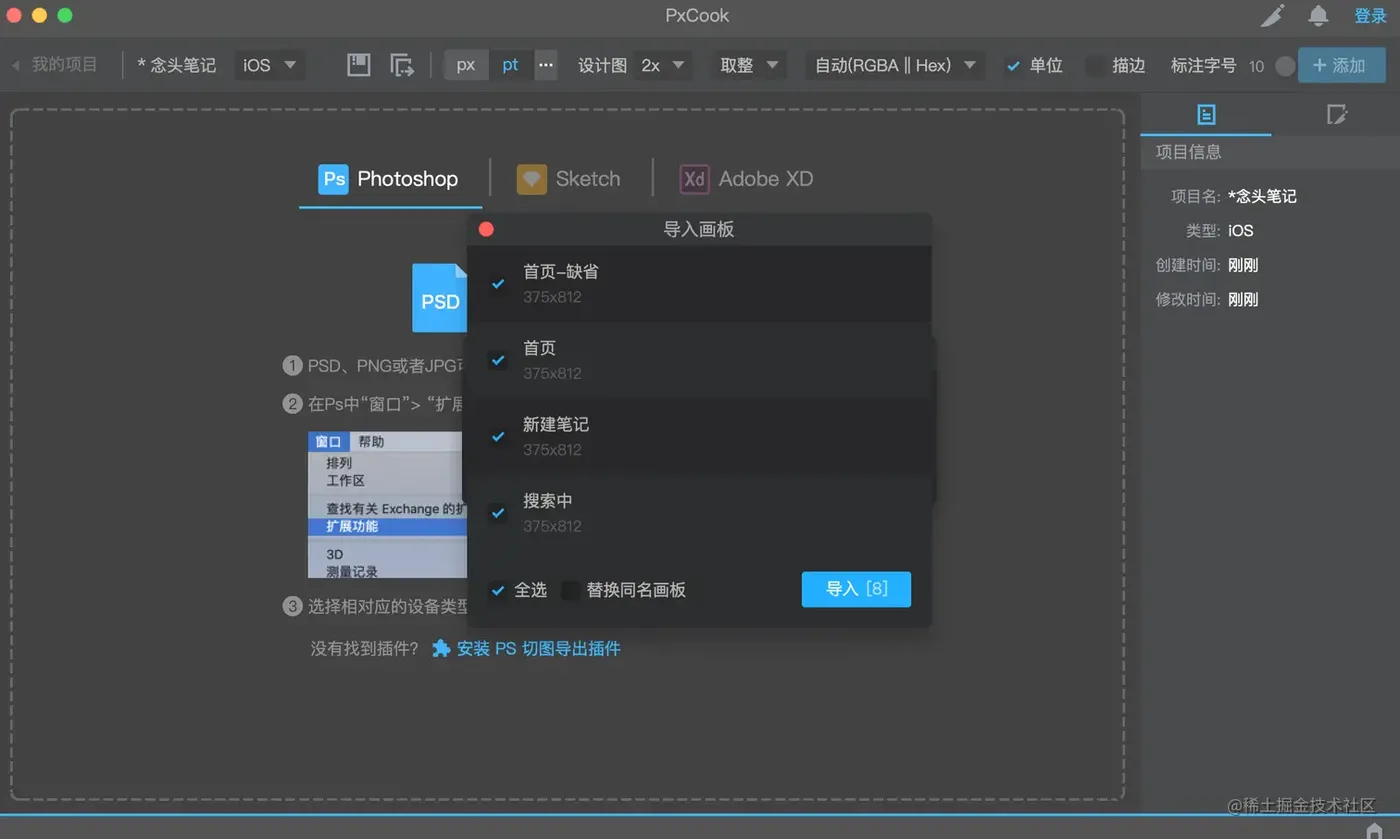Click the Sketch diamond logo icon
This screenshot has width=1400, height=839.
click(x=531, y=179)
